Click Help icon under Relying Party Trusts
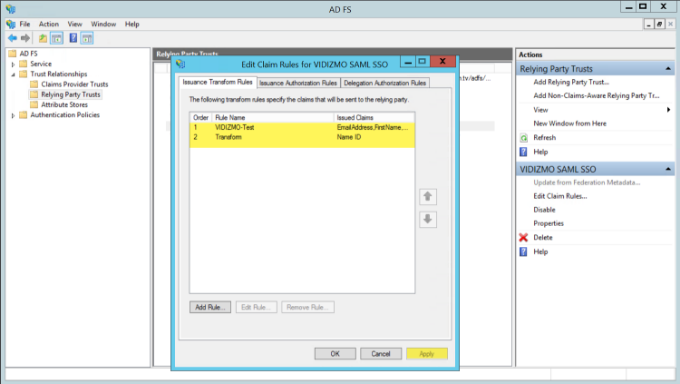Viewport: 680px width, 384px height. click(x=523, y=152)
